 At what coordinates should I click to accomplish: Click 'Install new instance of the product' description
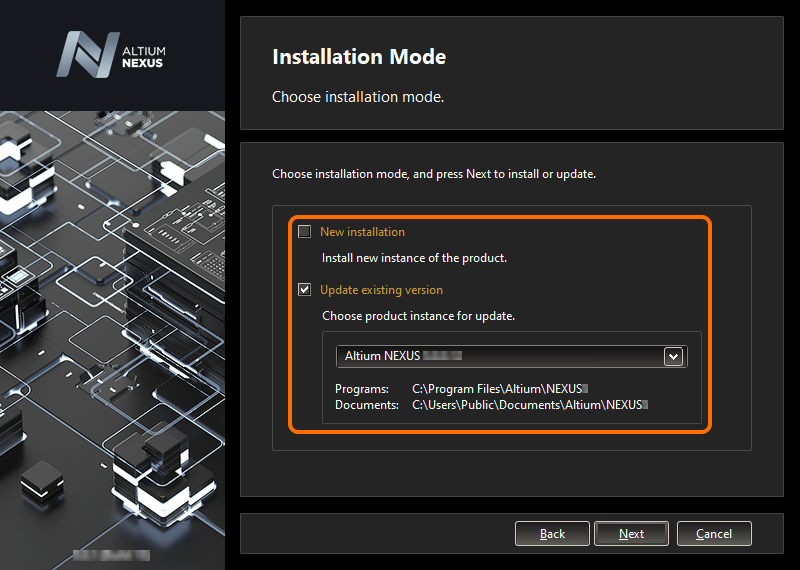coord(414,258)
